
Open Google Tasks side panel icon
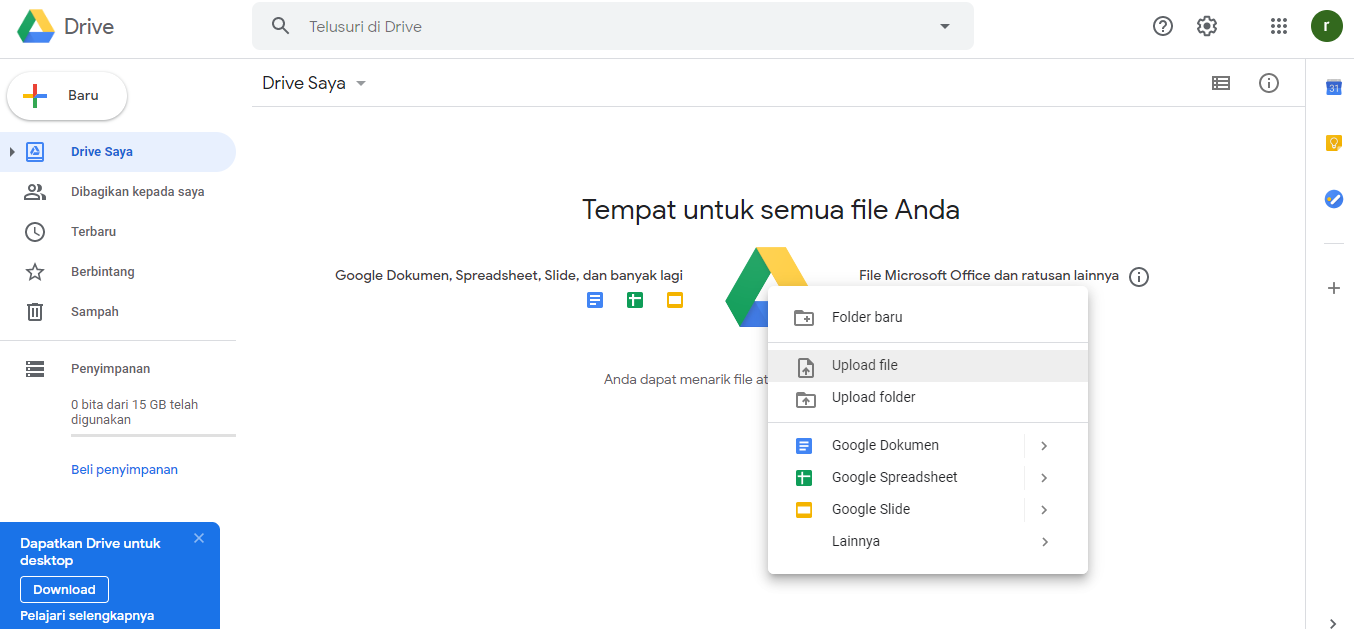1333,199
